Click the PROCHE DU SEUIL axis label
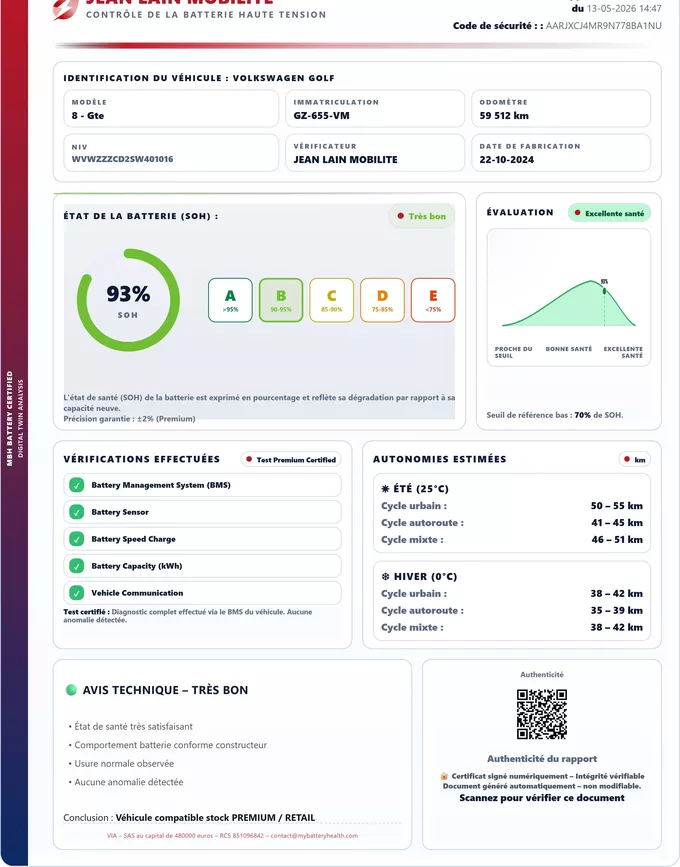Screen dimensions: 680x867 (x=513, y=352)
